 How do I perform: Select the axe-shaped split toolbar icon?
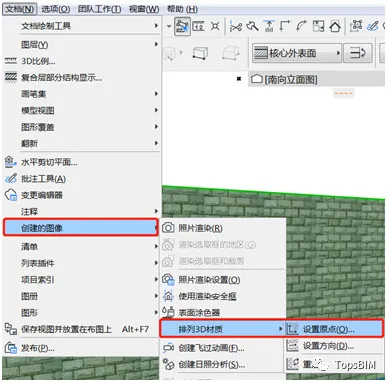tap(252, 26)
